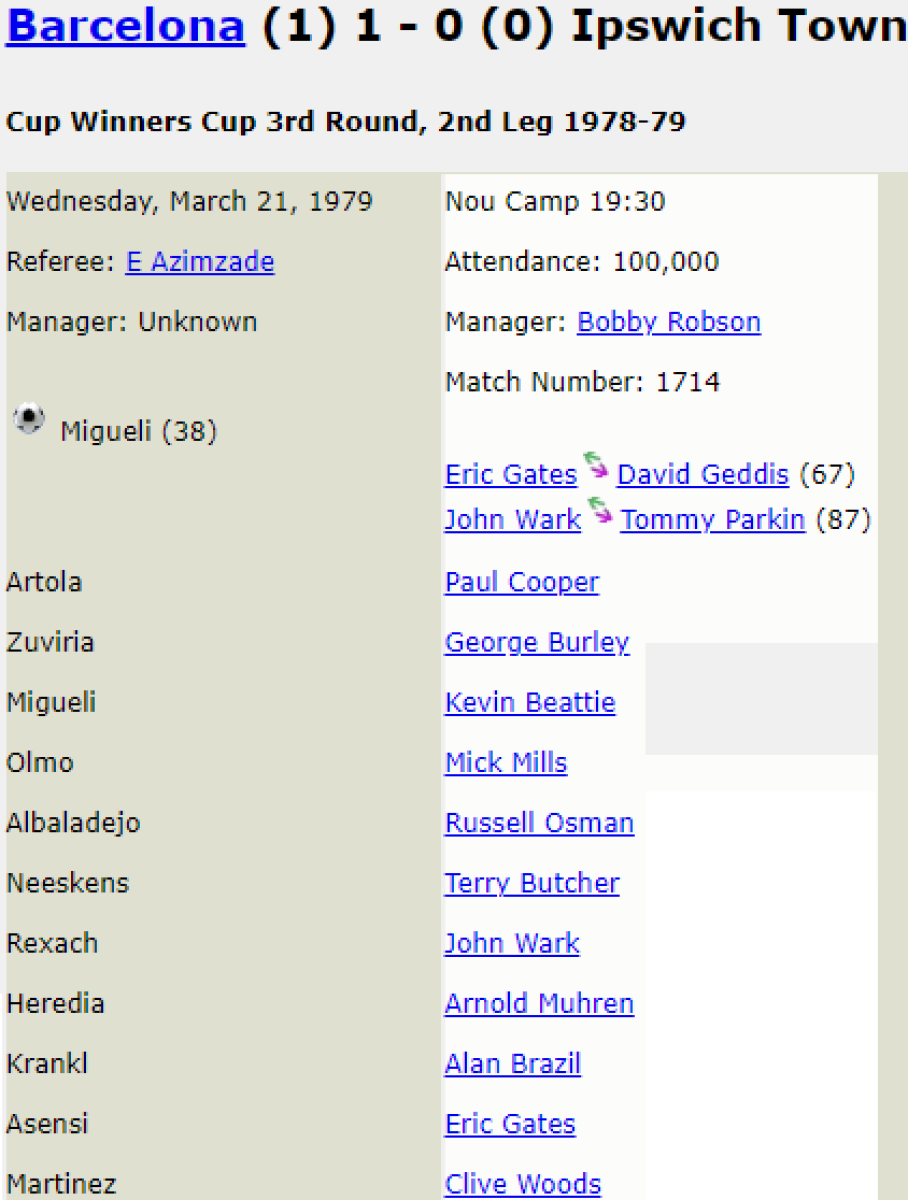
Task: Click the football goal icon beside Migueli
Action: (x=30, y=418)
